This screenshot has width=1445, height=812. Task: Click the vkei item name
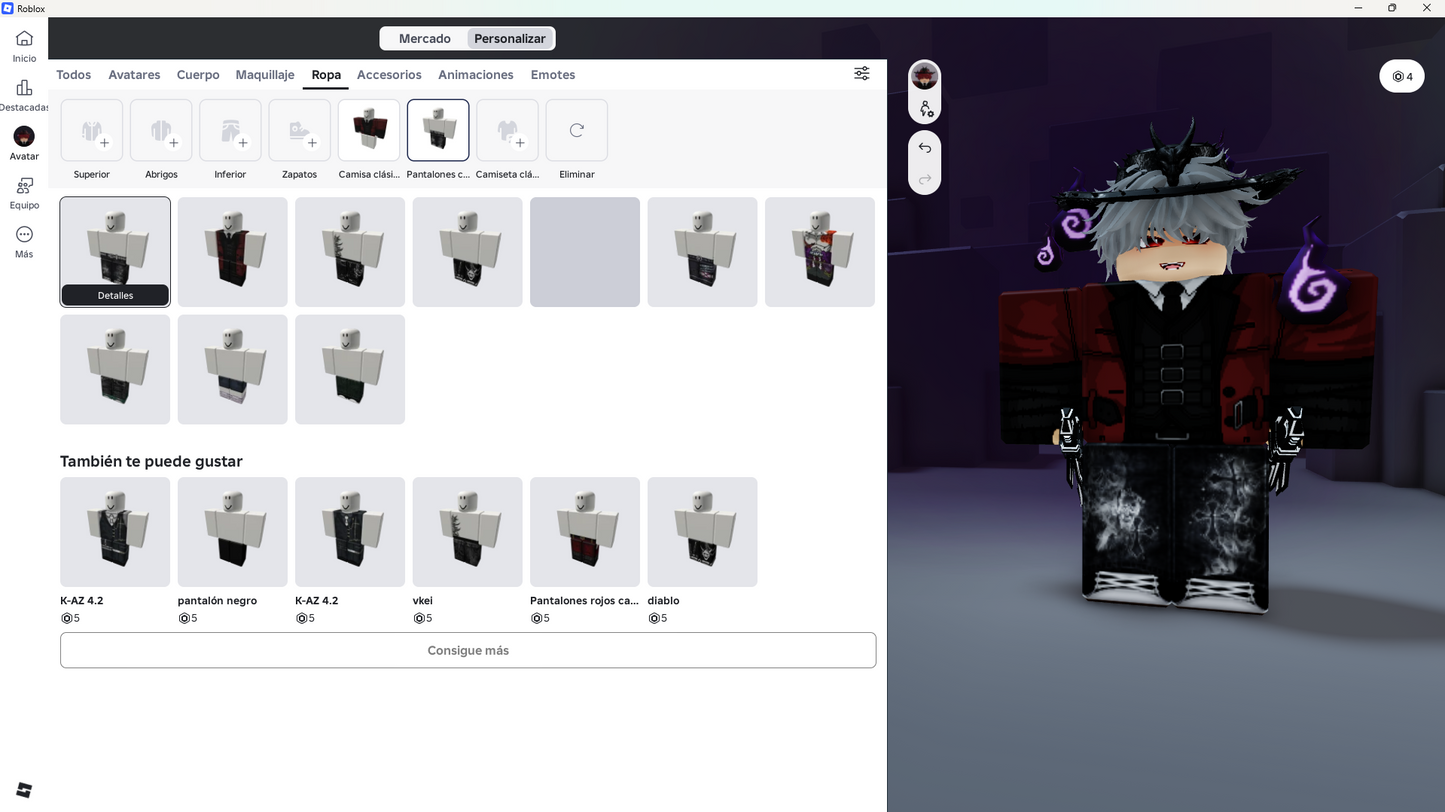click(423, 601)
